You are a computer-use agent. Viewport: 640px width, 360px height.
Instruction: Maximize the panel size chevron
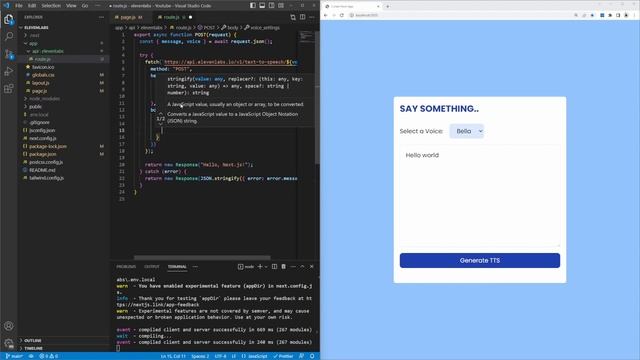coord(302,267)
